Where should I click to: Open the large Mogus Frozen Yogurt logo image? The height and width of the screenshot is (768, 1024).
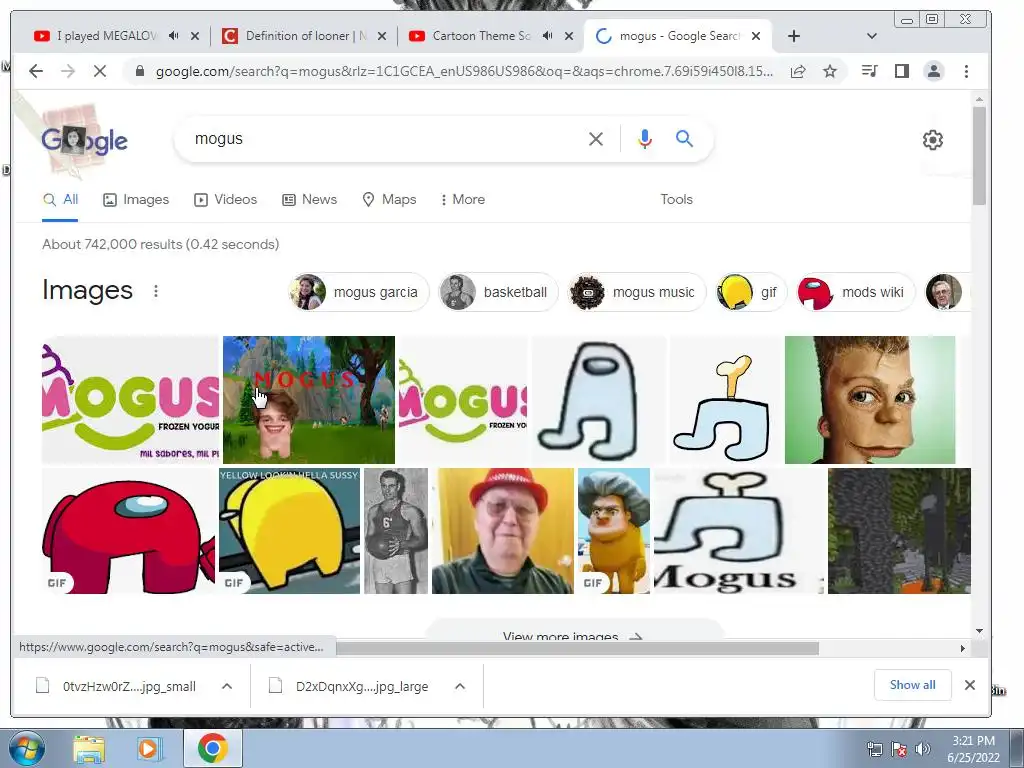click(130, 400)
